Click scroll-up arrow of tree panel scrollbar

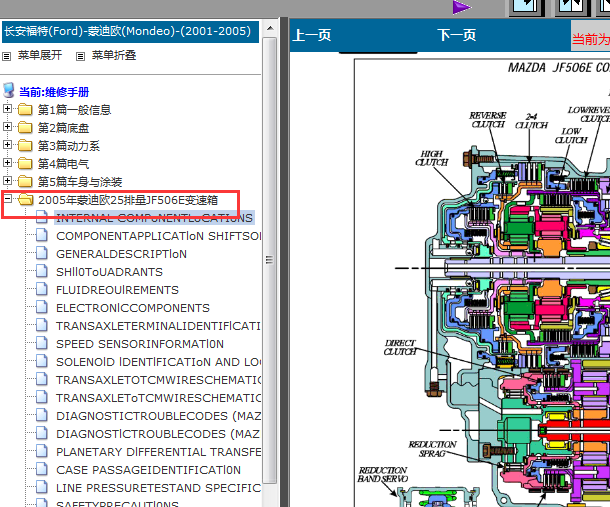coord(270,28)
